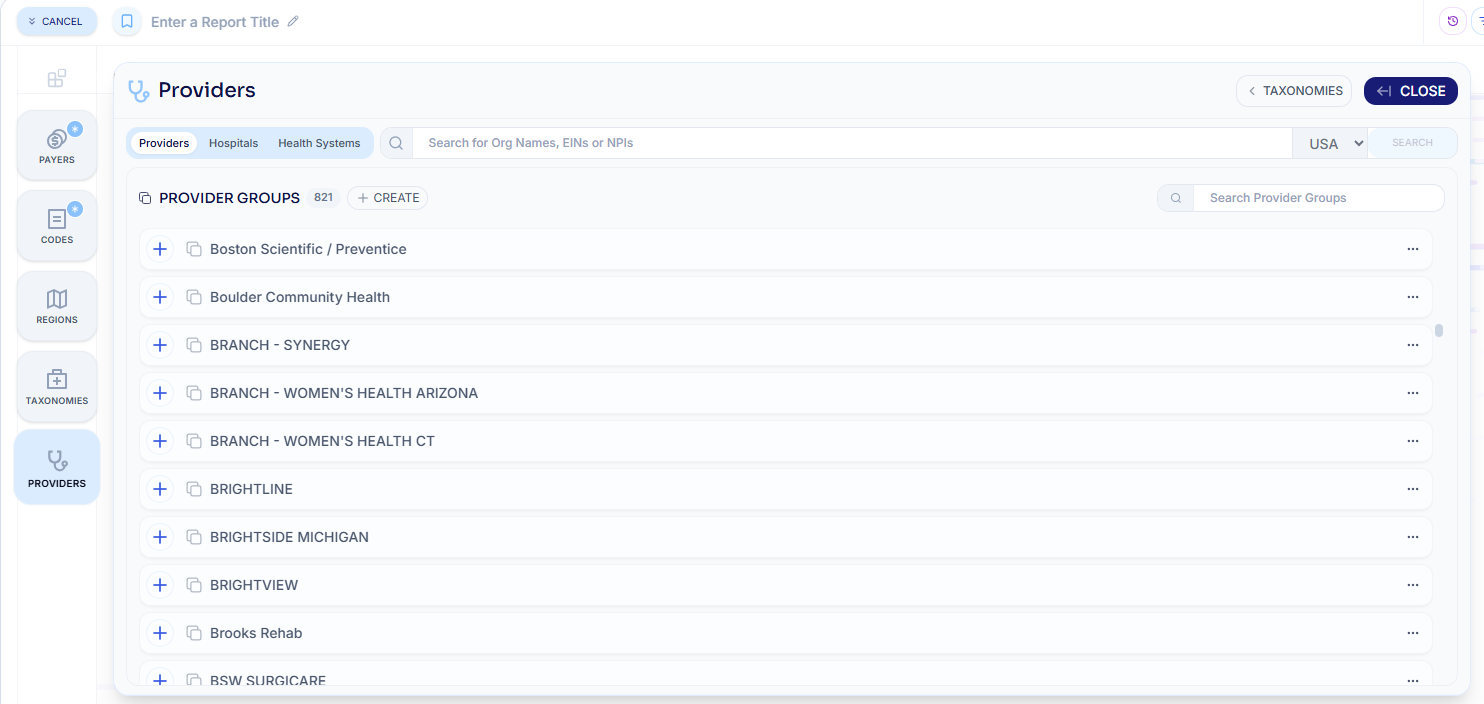Screen dimensions: 1484x704
Task: Click copy icon beside BRANCH - WOMEN'S HEALTH ARIZONA
Action: [194, 393]
